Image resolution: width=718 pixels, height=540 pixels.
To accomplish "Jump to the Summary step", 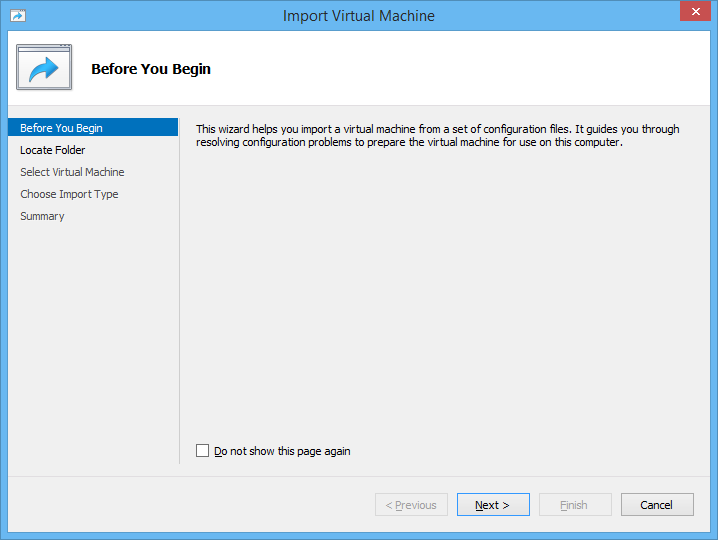I will (42, 216).
